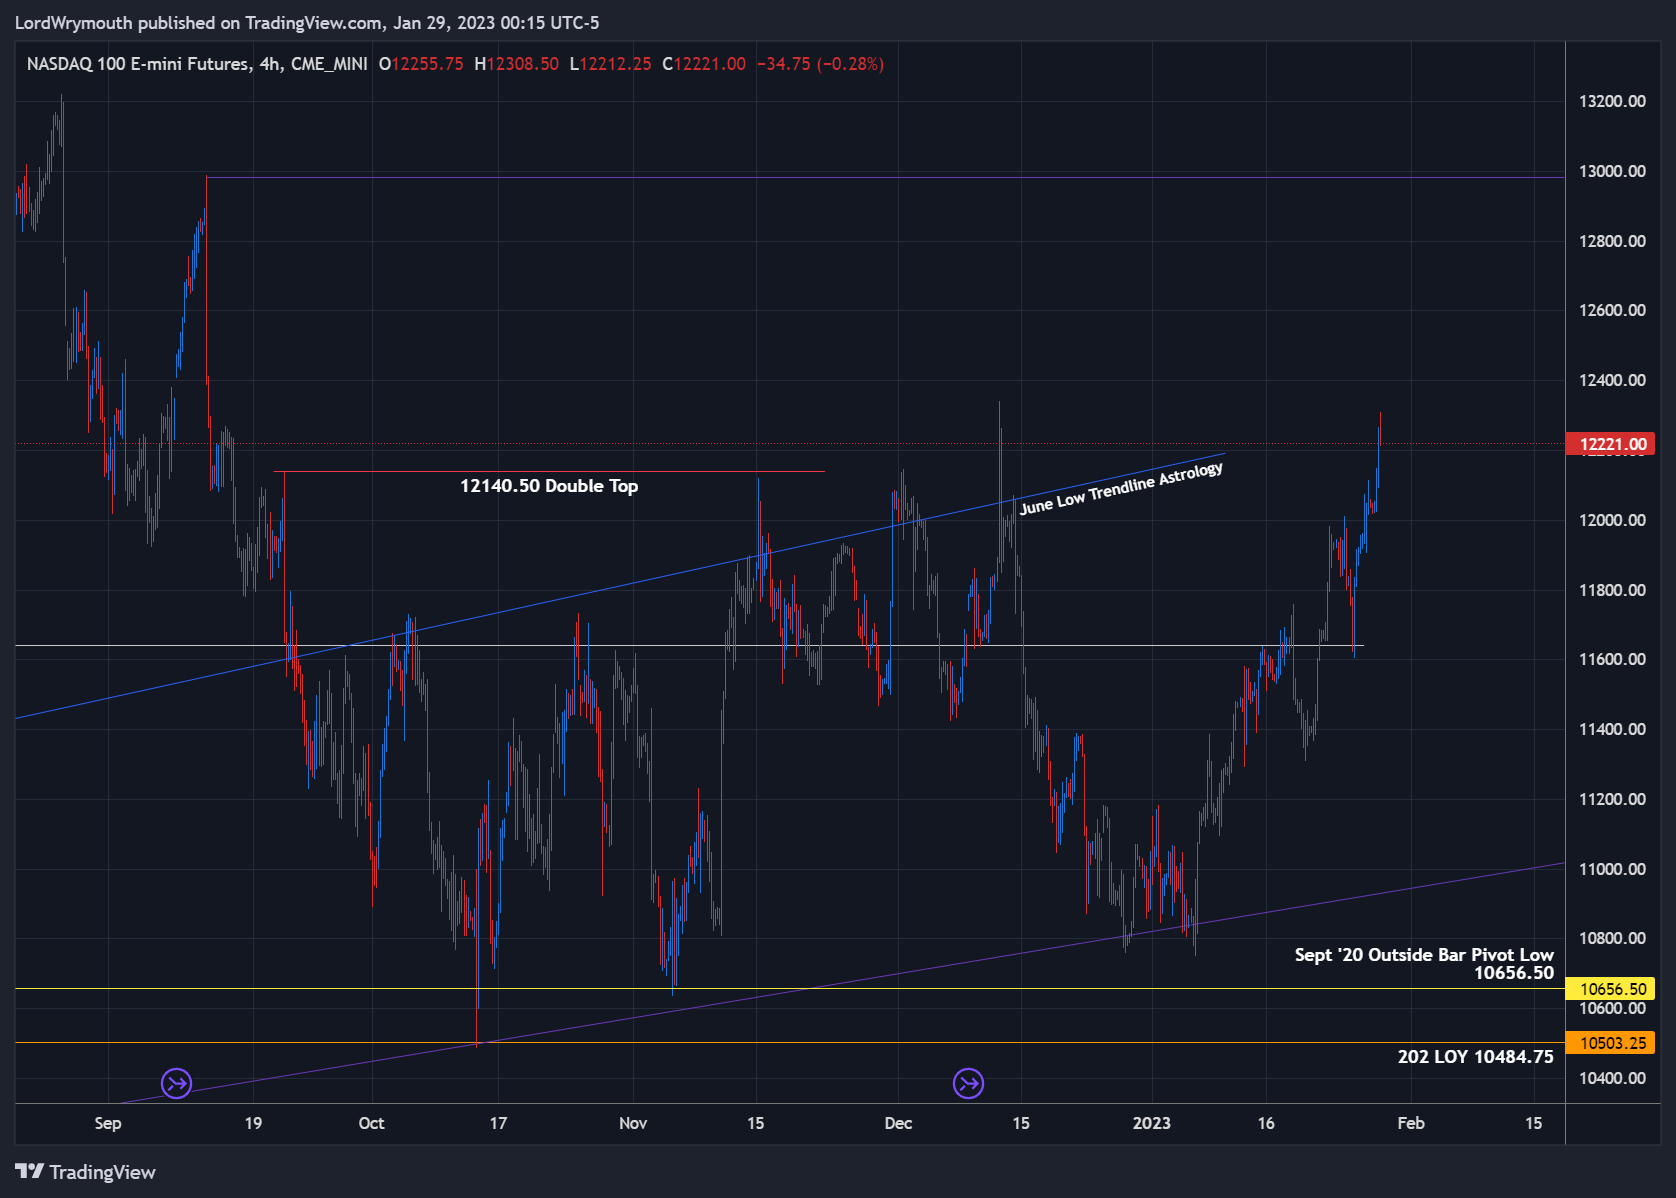This screenshot has width=1676, height=1198.
Task: Click the '17' date label after Oct
Action: click(498, 1123)
